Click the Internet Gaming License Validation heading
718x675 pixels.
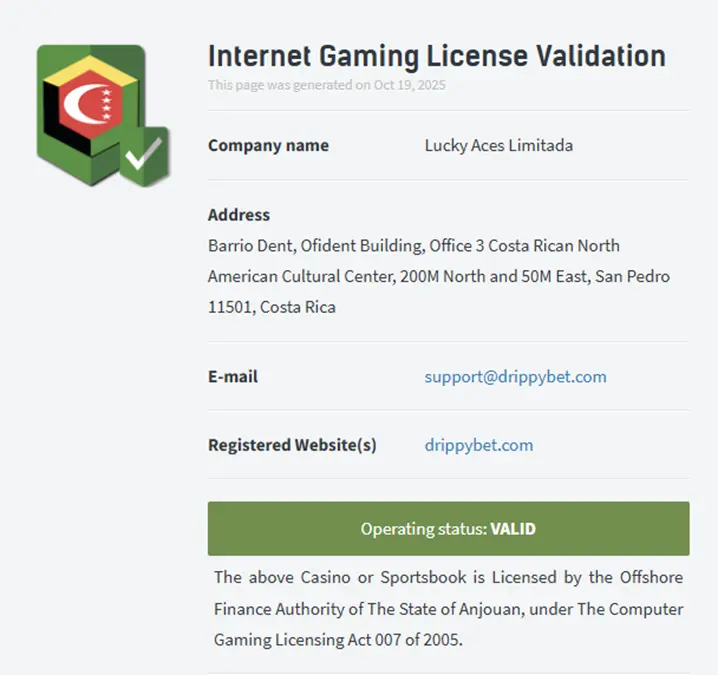[436, 55]
